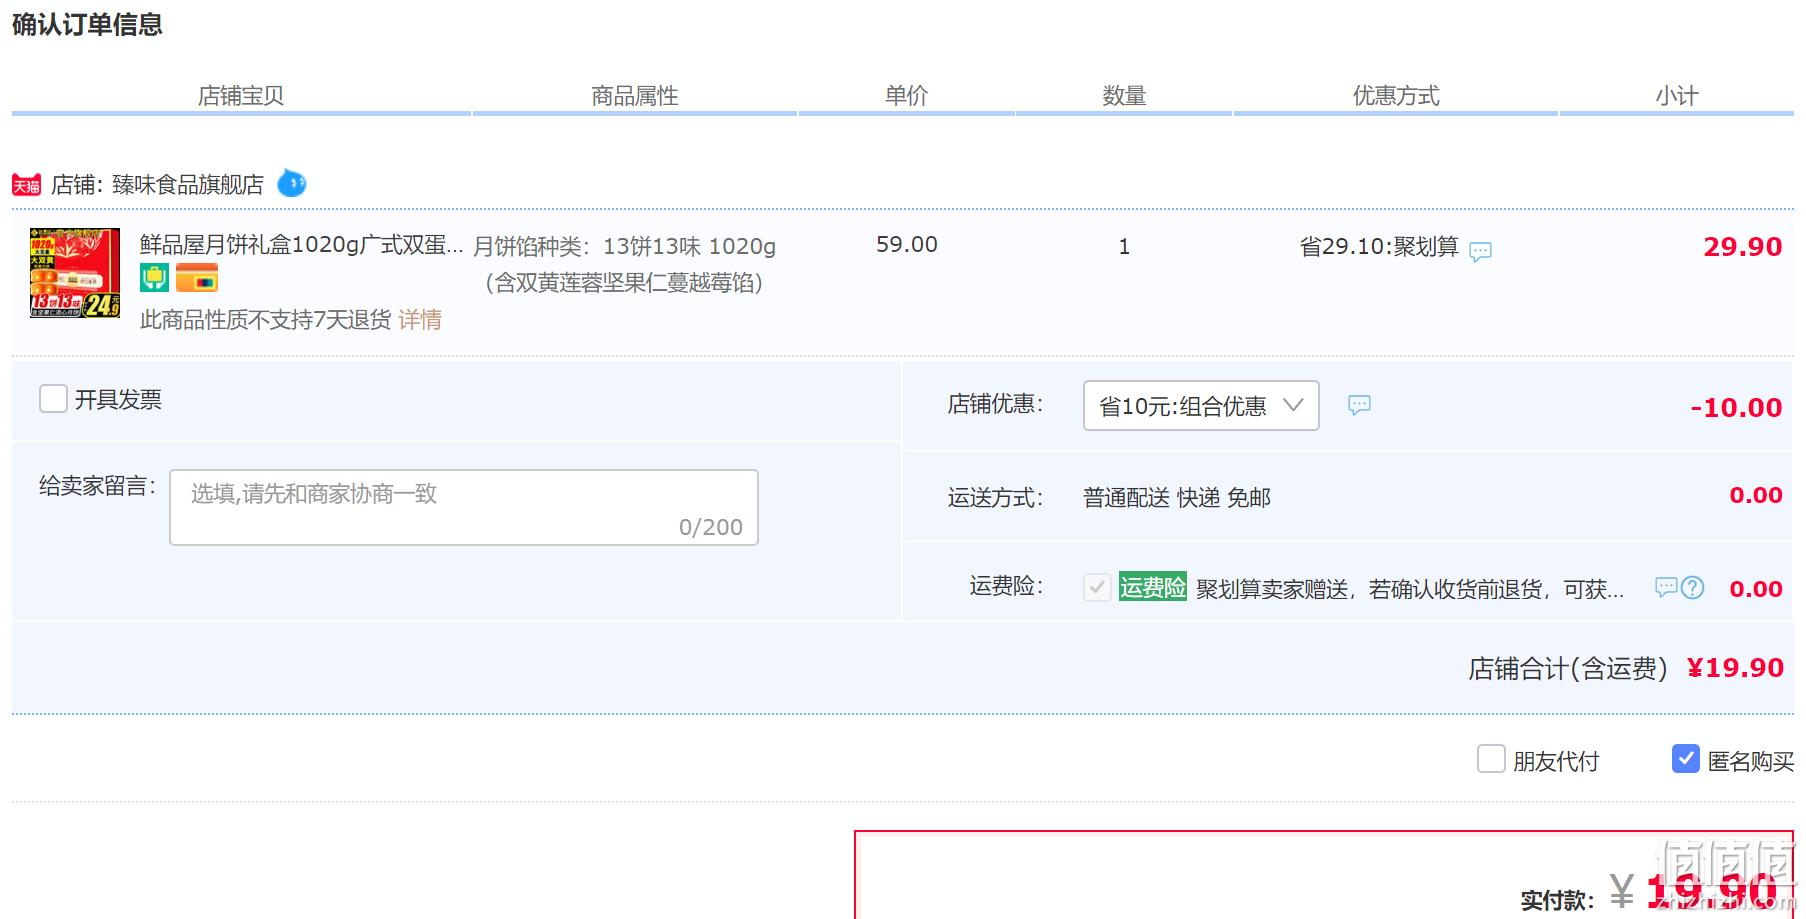The height and width of the screenshot is (919, 1806).
Task: Click the 0/200 character counter
Action: (711, 527)
